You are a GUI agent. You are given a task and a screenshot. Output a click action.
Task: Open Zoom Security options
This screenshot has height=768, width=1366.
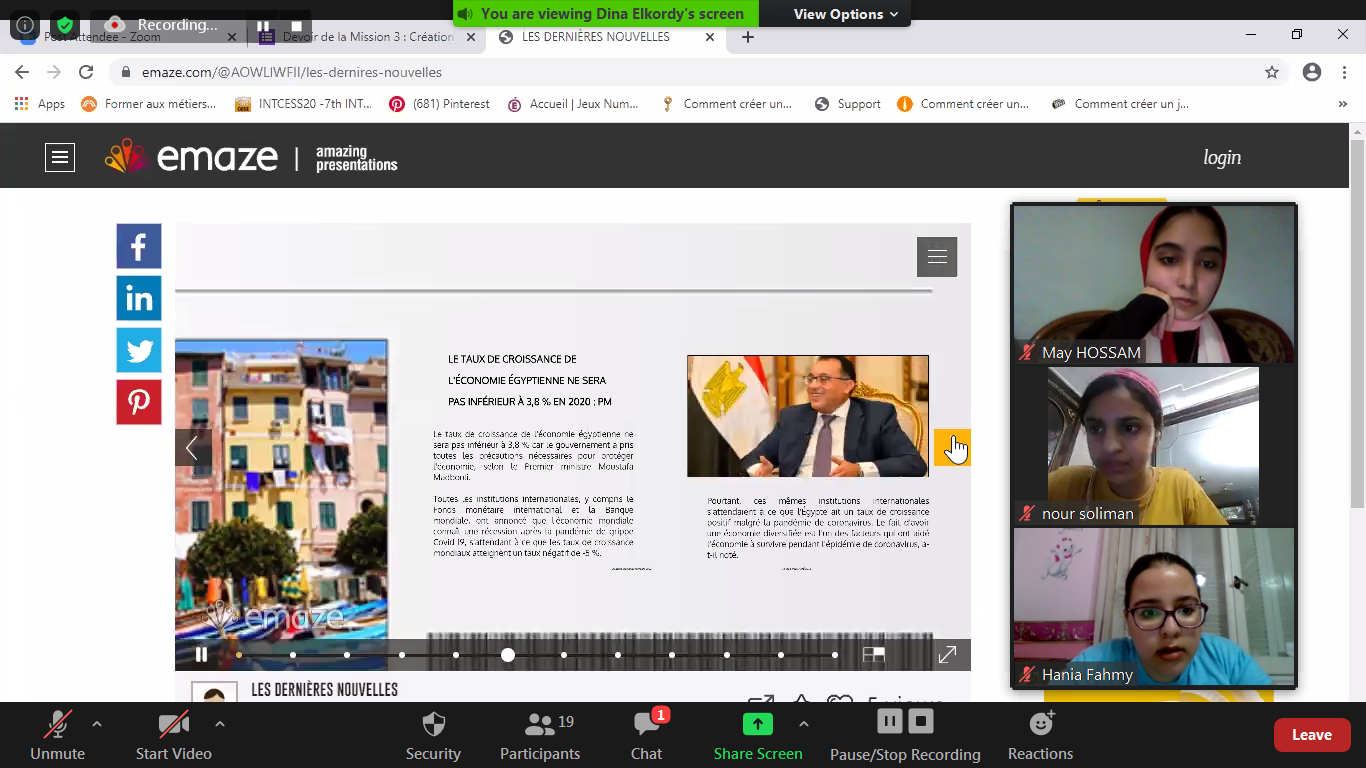[433, 735]
